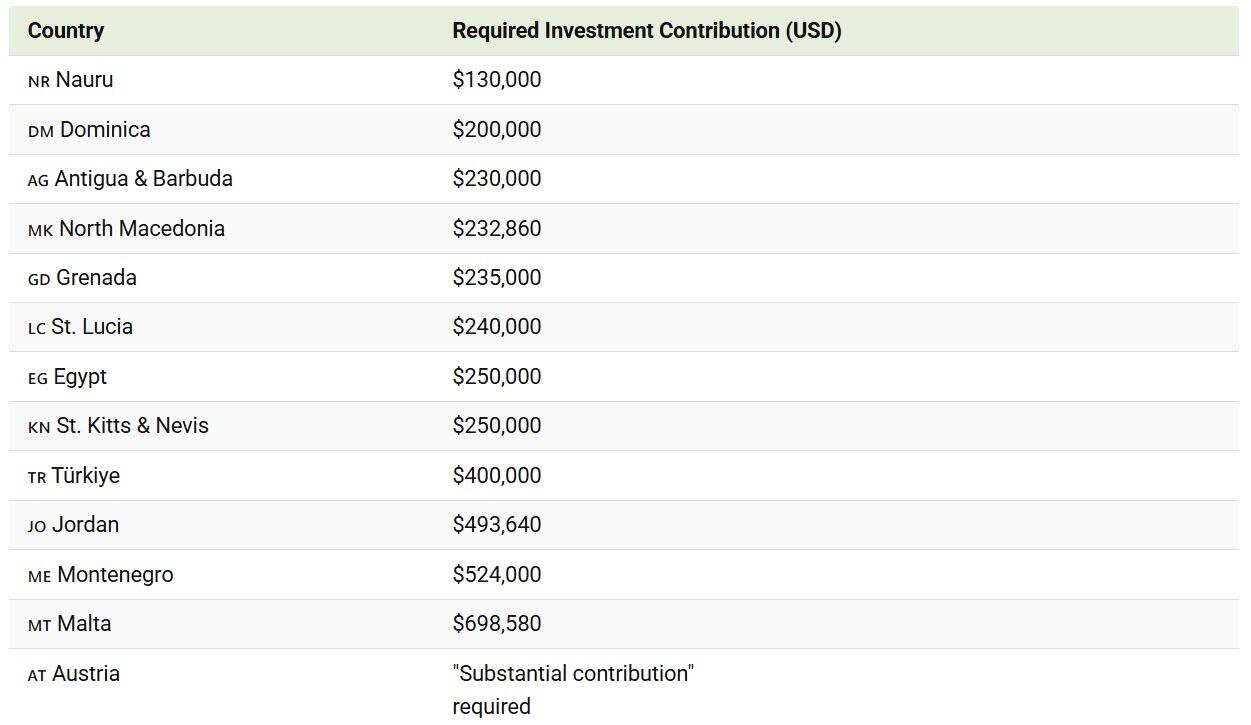Click the AT country code beside Austria
The width and height of the screenshot is (1251, 725).
click(x=37, y=676)
